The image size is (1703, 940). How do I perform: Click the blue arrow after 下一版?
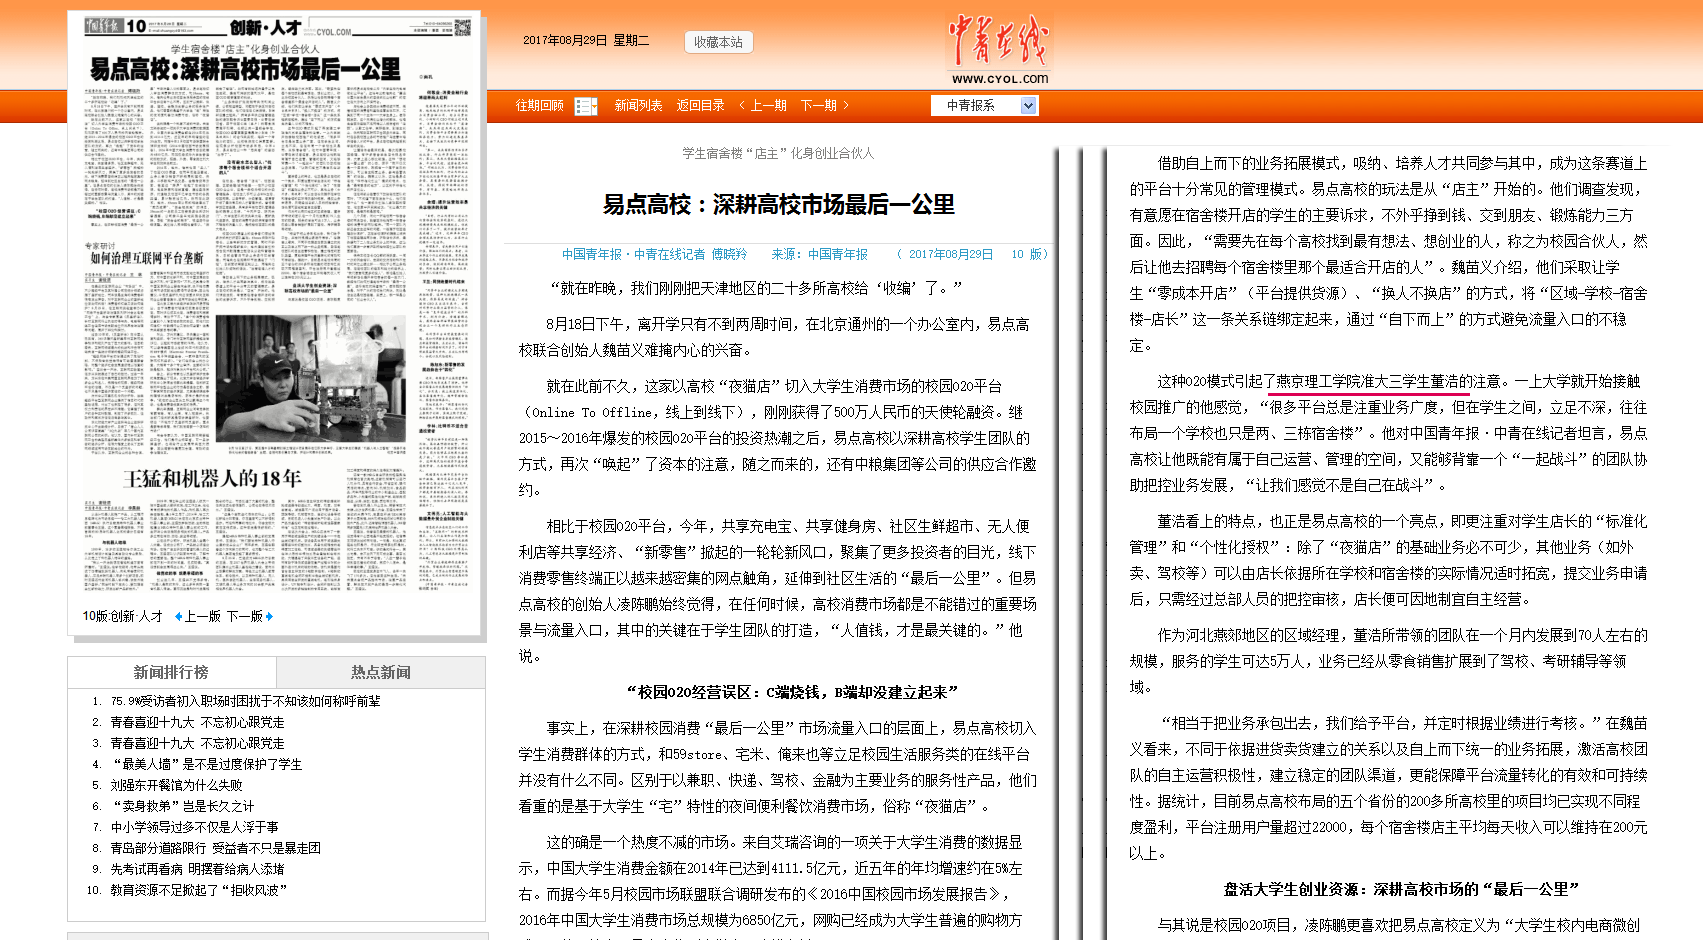click(x=269, y=616)
